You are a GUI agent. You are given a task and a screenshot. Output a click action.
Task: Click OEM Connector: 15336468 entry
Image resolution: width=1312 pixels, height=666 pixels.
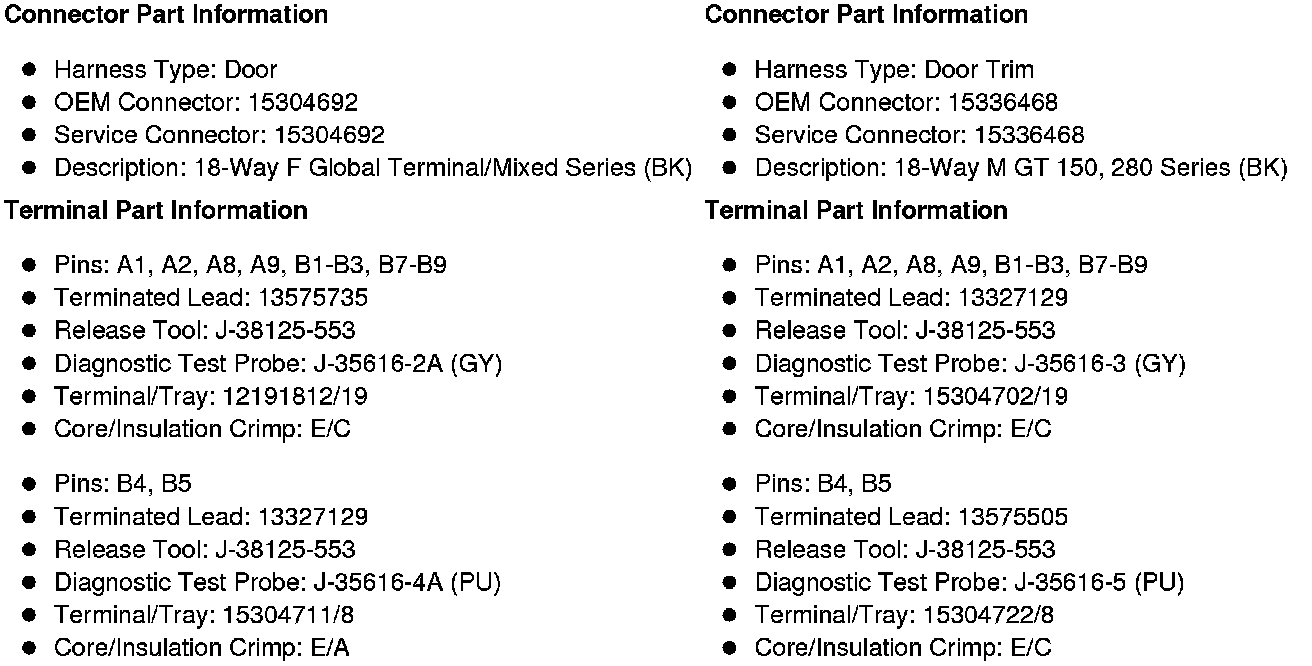pos(905,103)
